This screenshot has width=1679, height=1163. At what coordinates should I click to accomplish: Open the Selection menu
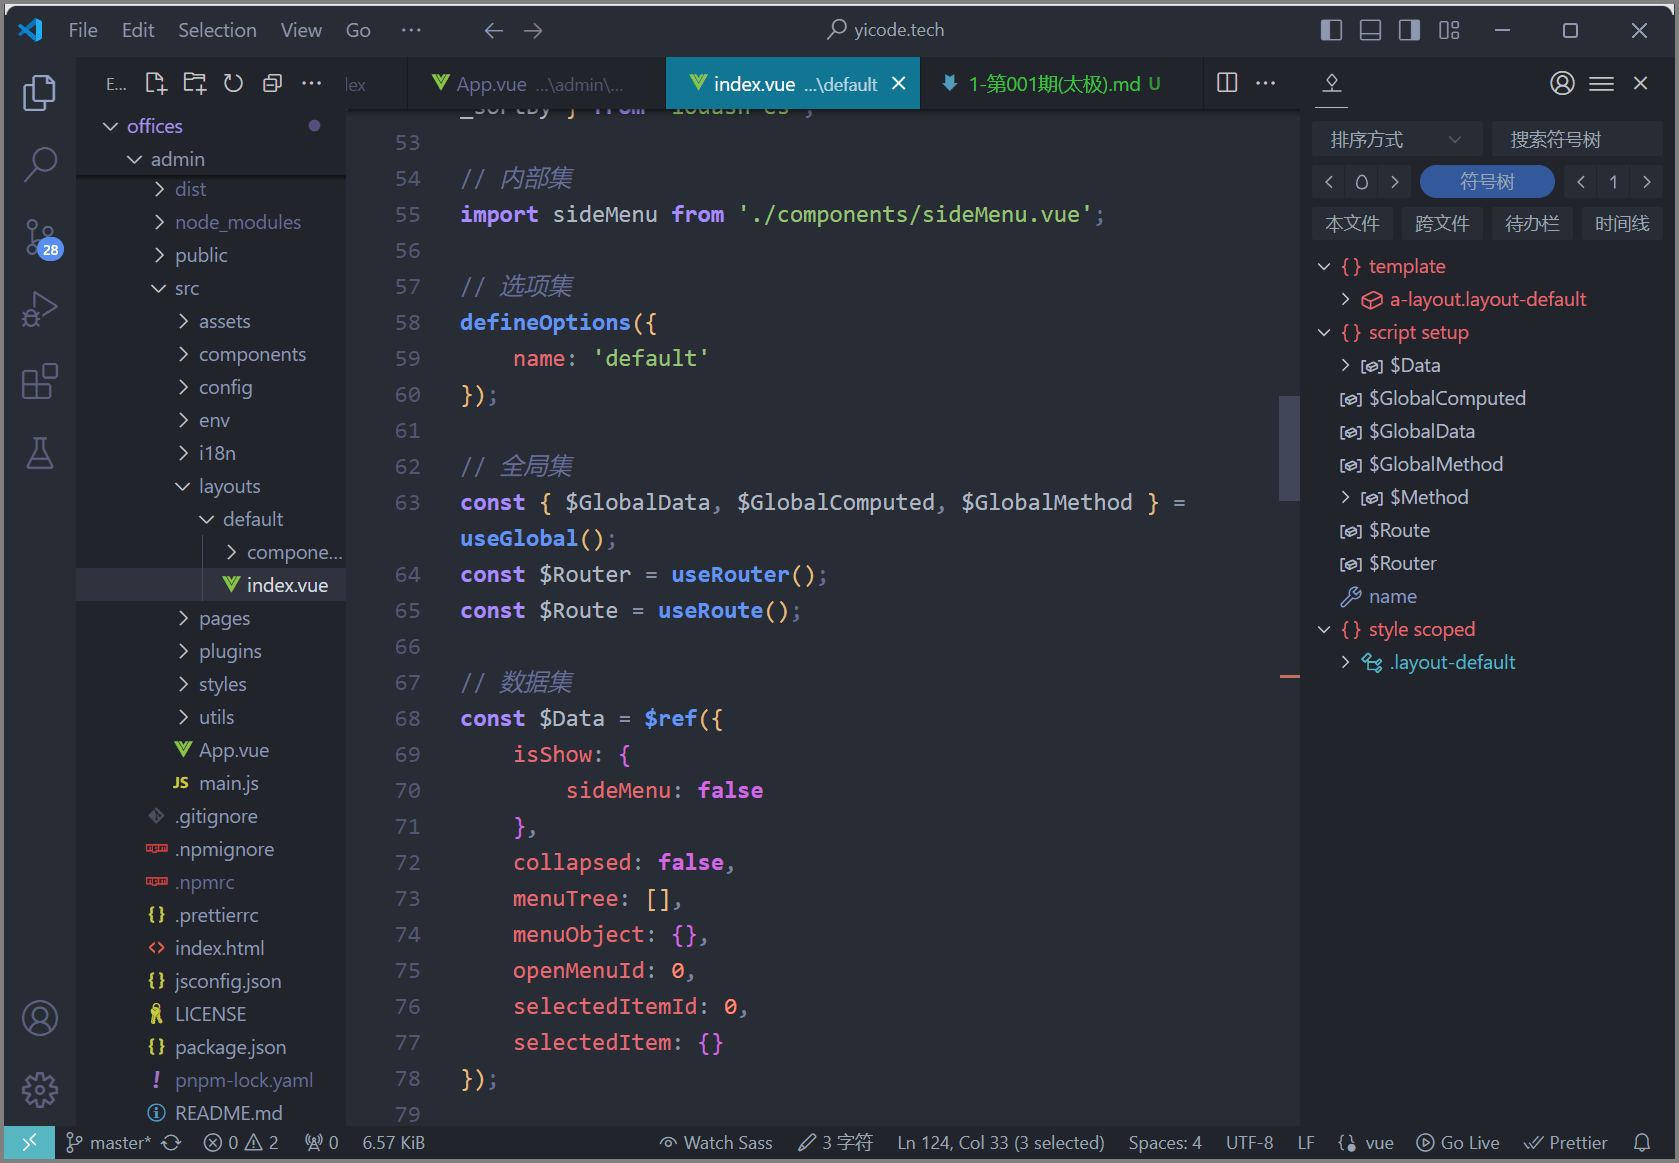217,30
